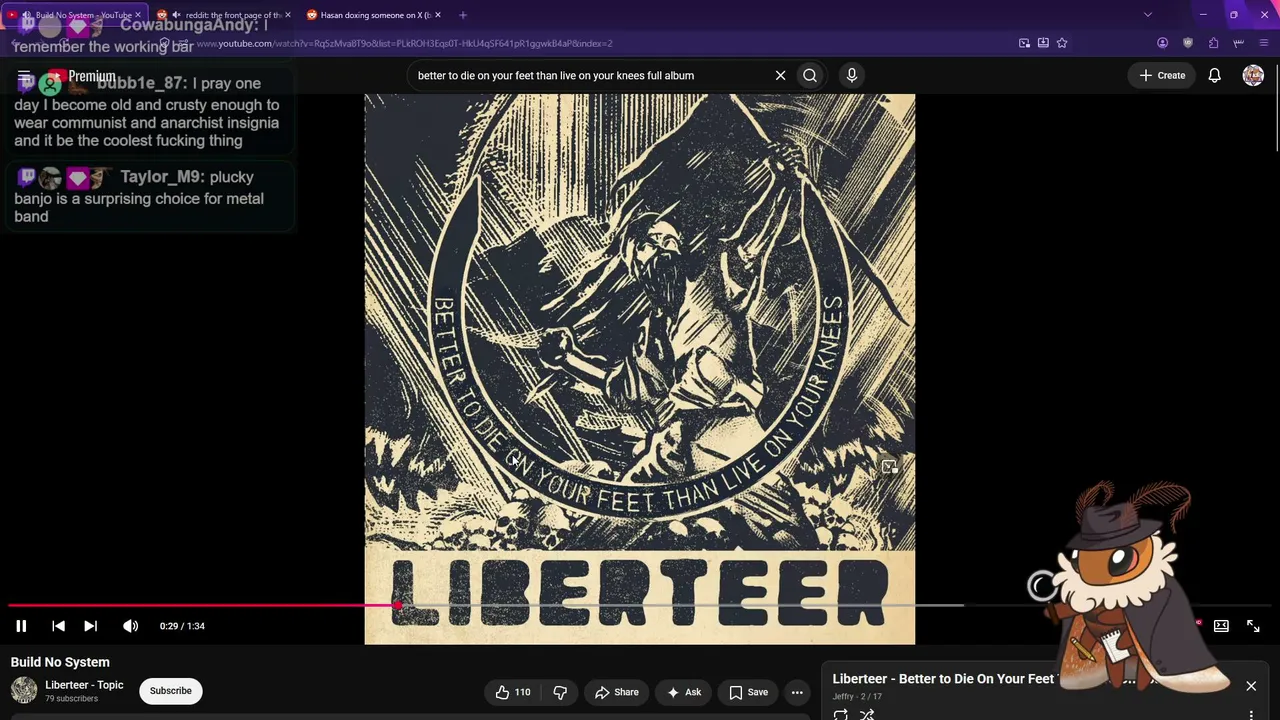Switch to the reddit front page tab
1280x720 pixels.
225,15
